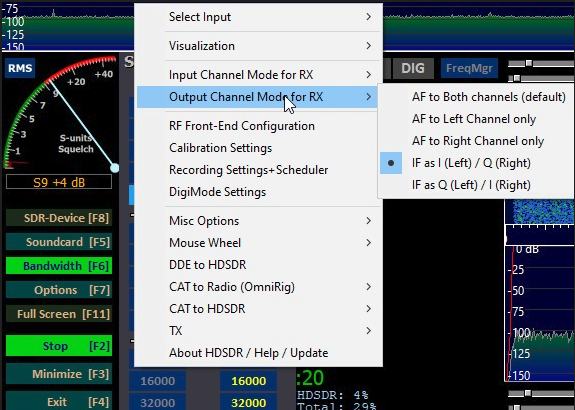Open SDR-Device settings [F8]
Screen dimensions: 575x410
click(59, 218)
